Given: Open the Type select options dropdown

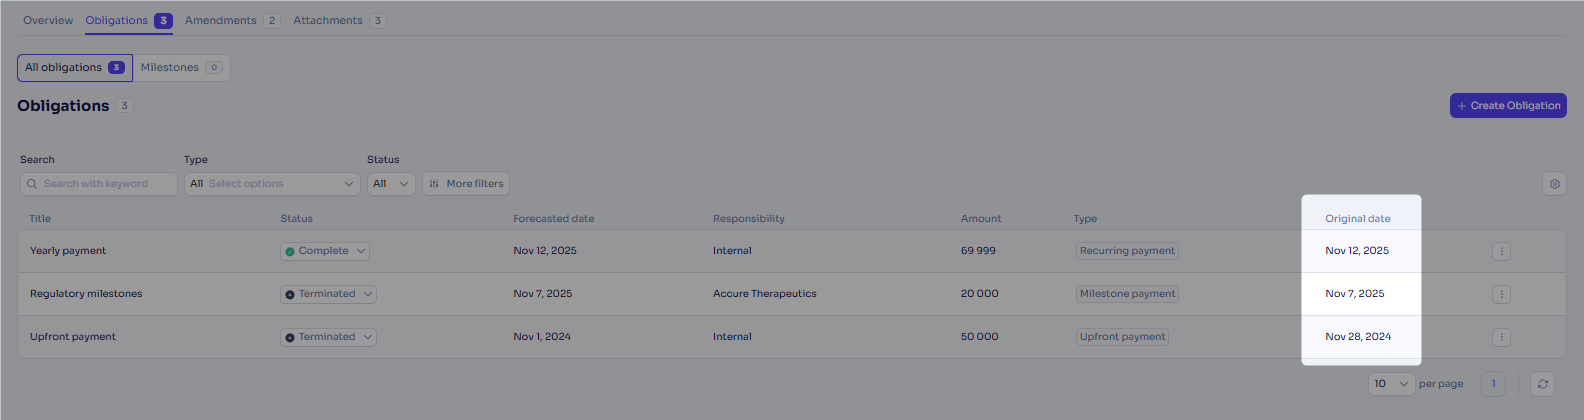Looking at the screenshot, I should tap(272, 184).
